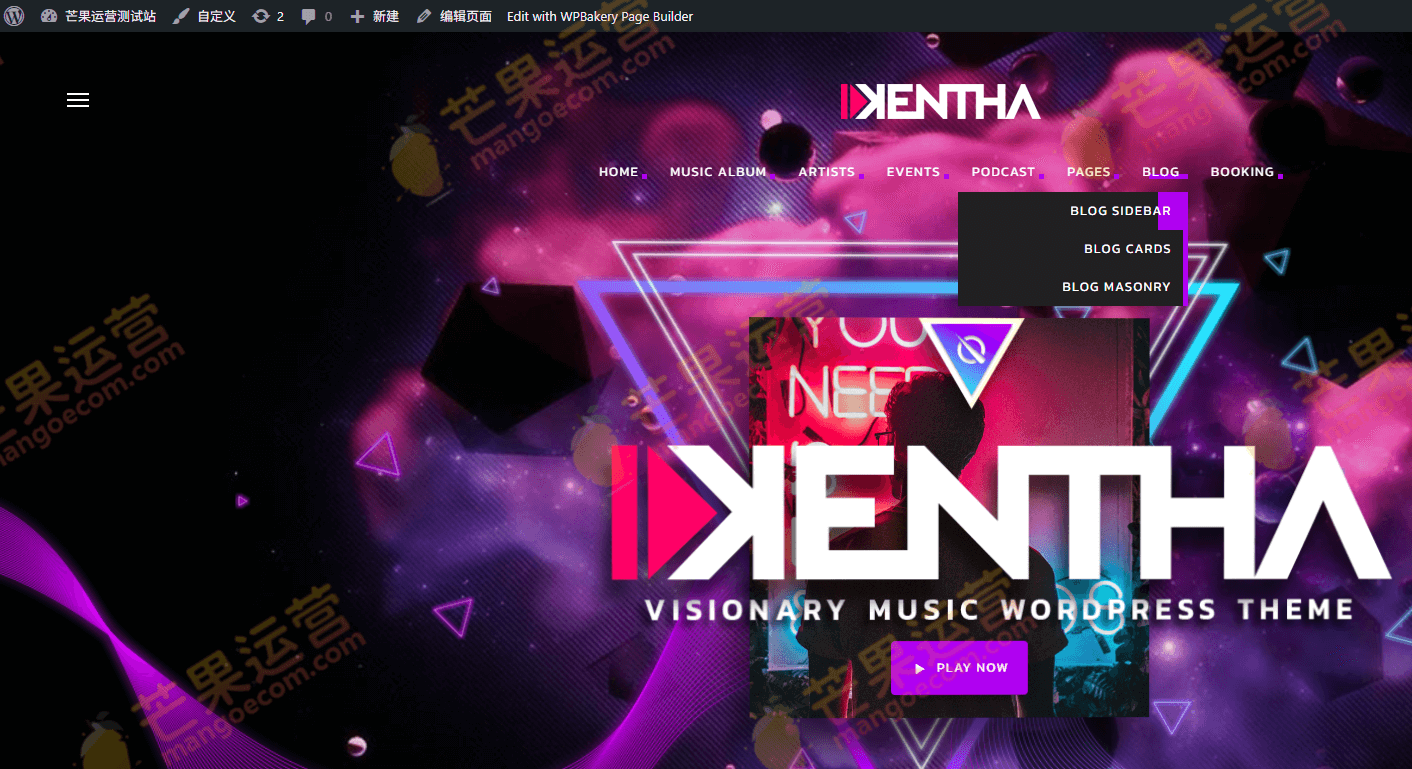Open the BLOG CARDS submenu entry
The height and width of the screenshot is (769, 1412).
(x=1127, y=248)
